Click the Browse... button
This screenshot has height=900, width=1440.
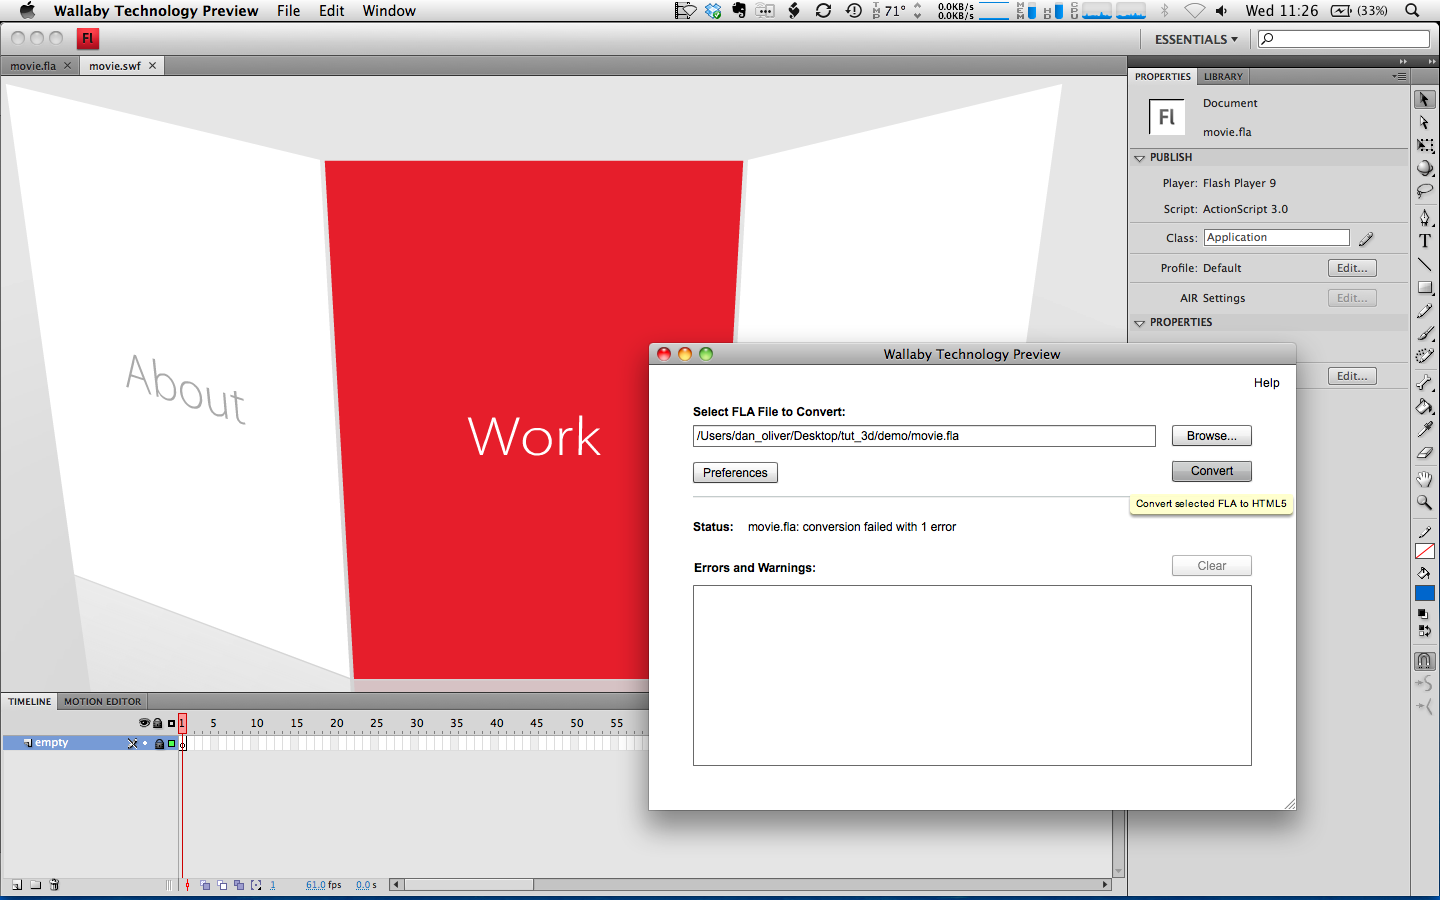[1212, 436]
